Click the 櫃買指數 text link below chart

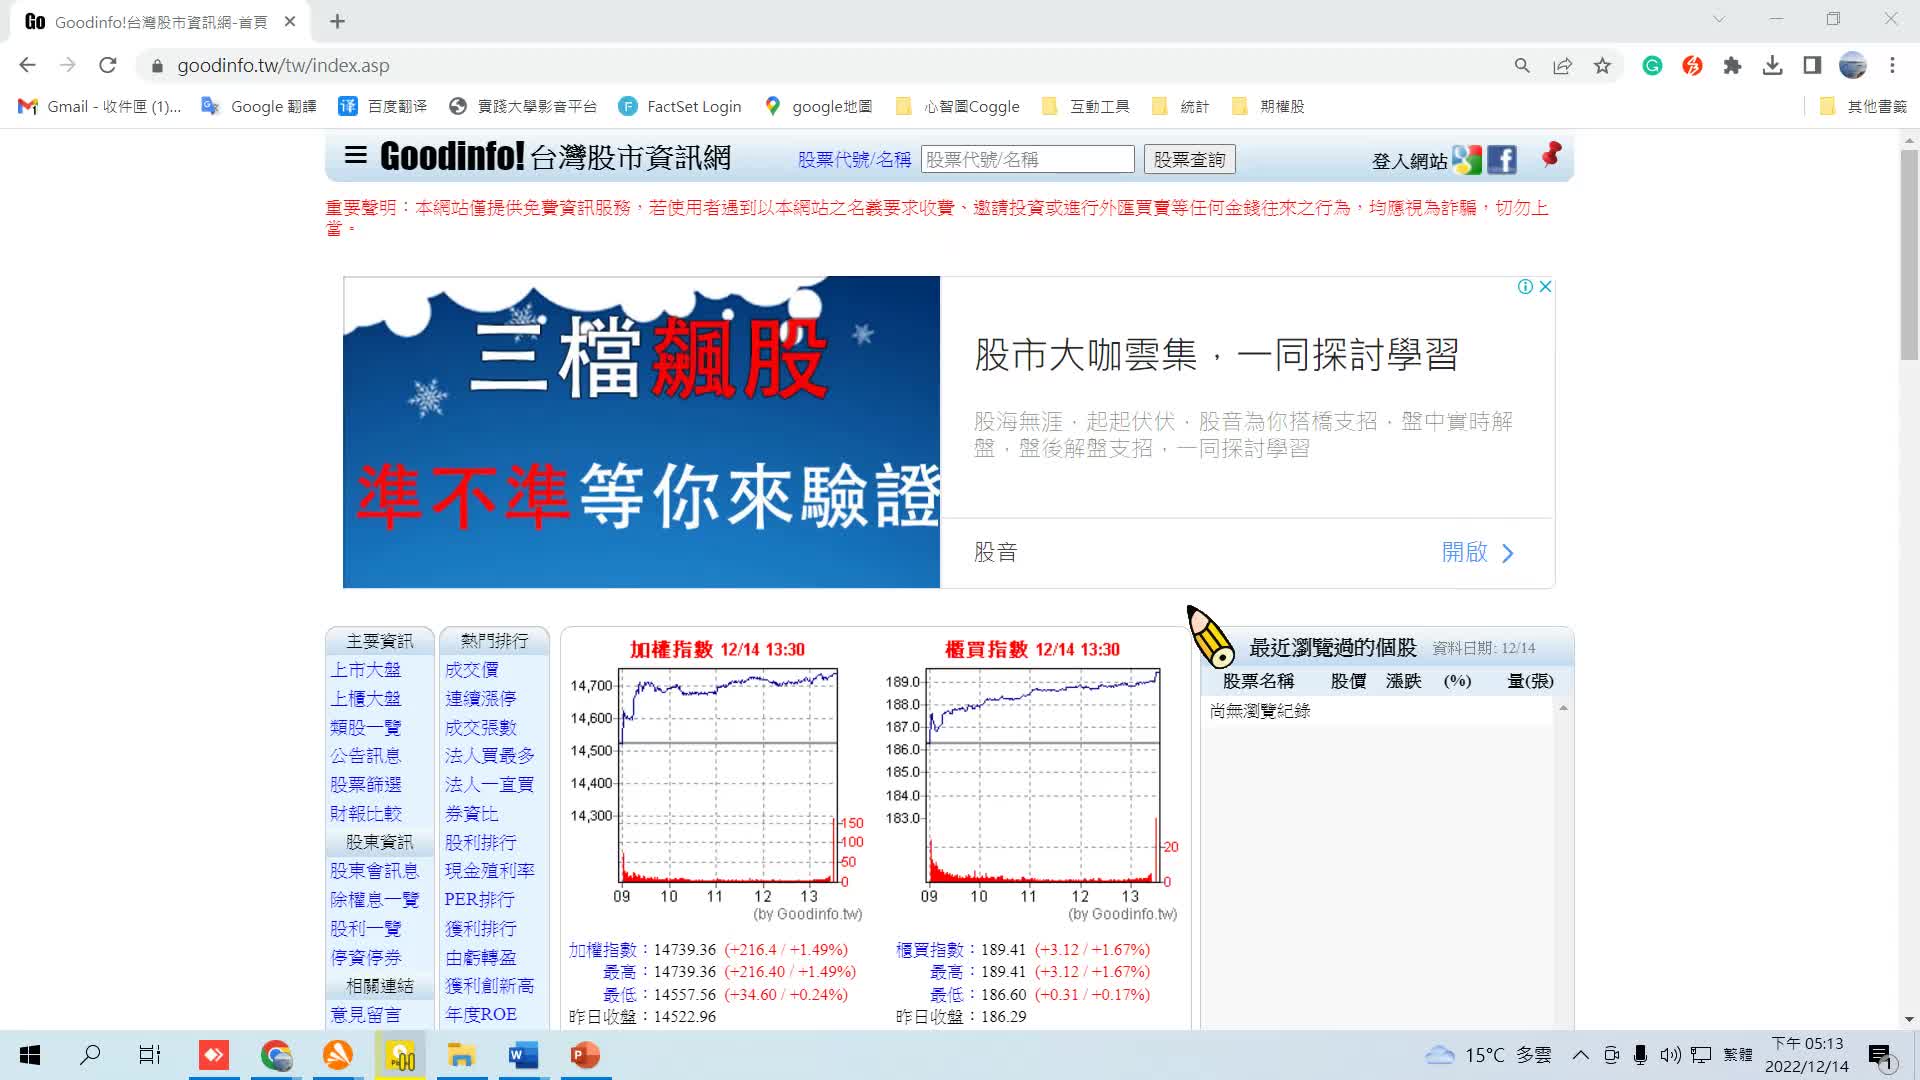[930, 950]
